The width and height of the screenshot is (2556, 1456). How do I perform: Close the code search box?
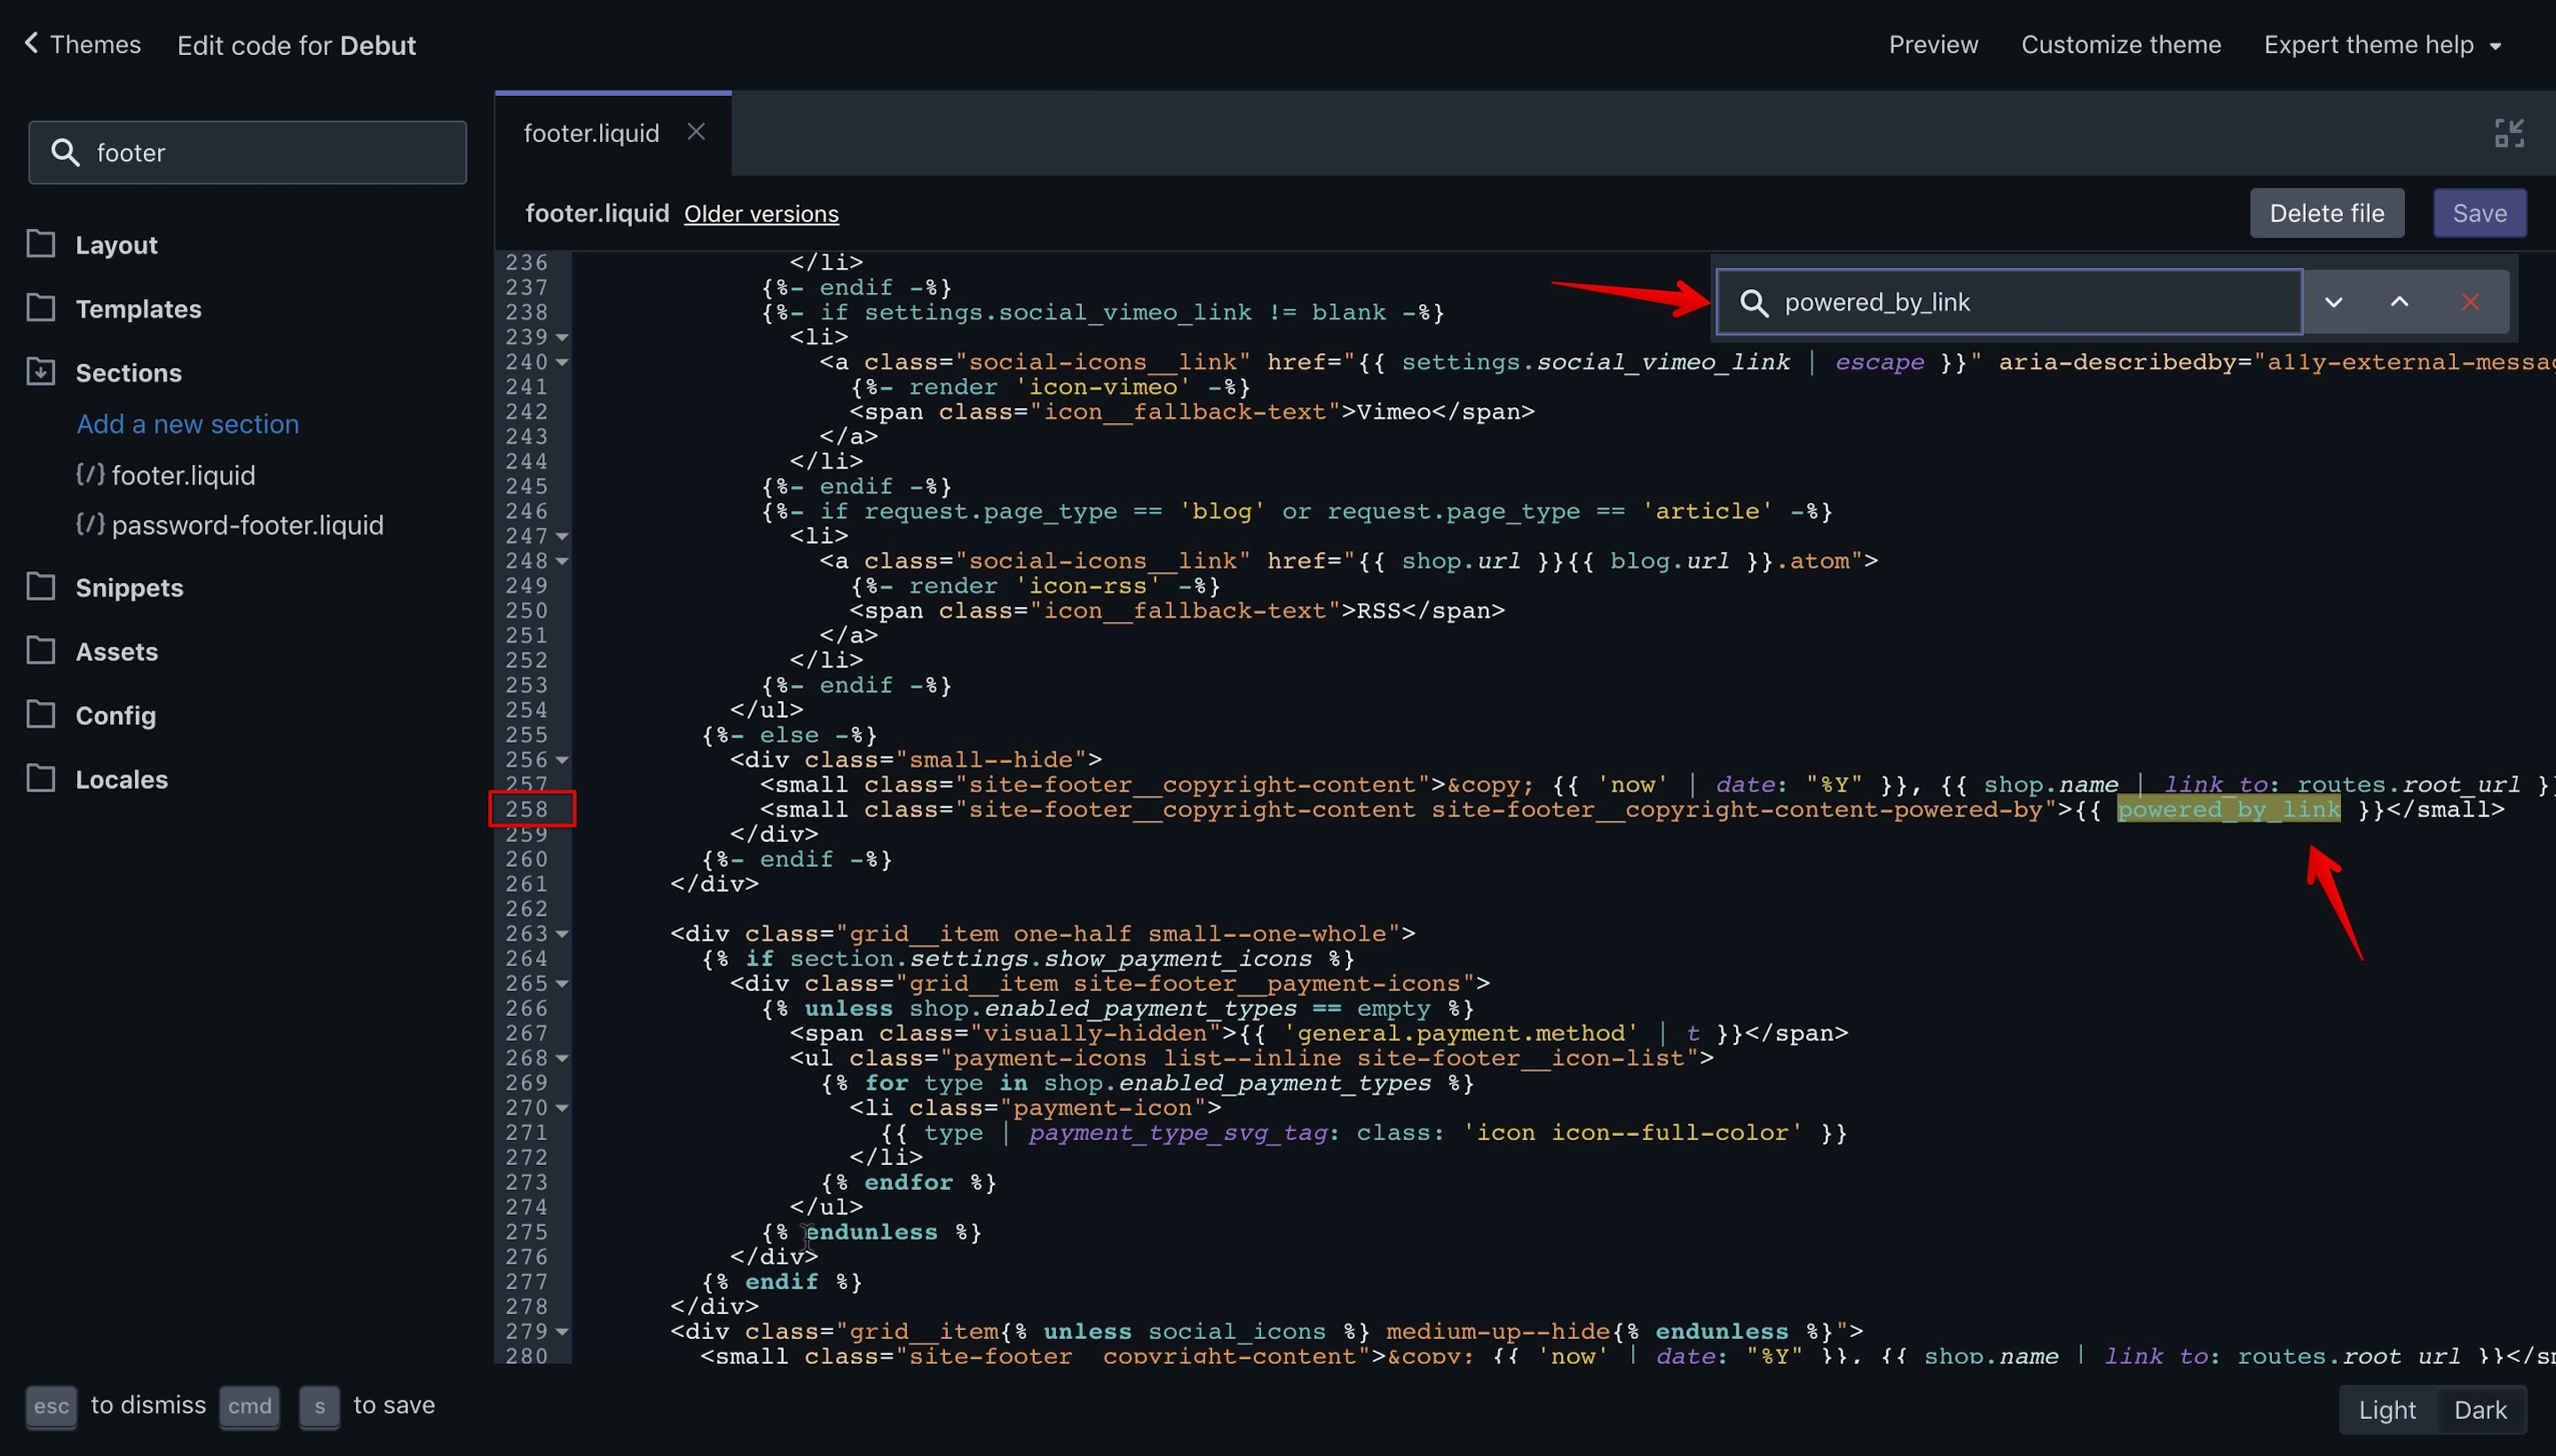tap(2470, 302)
